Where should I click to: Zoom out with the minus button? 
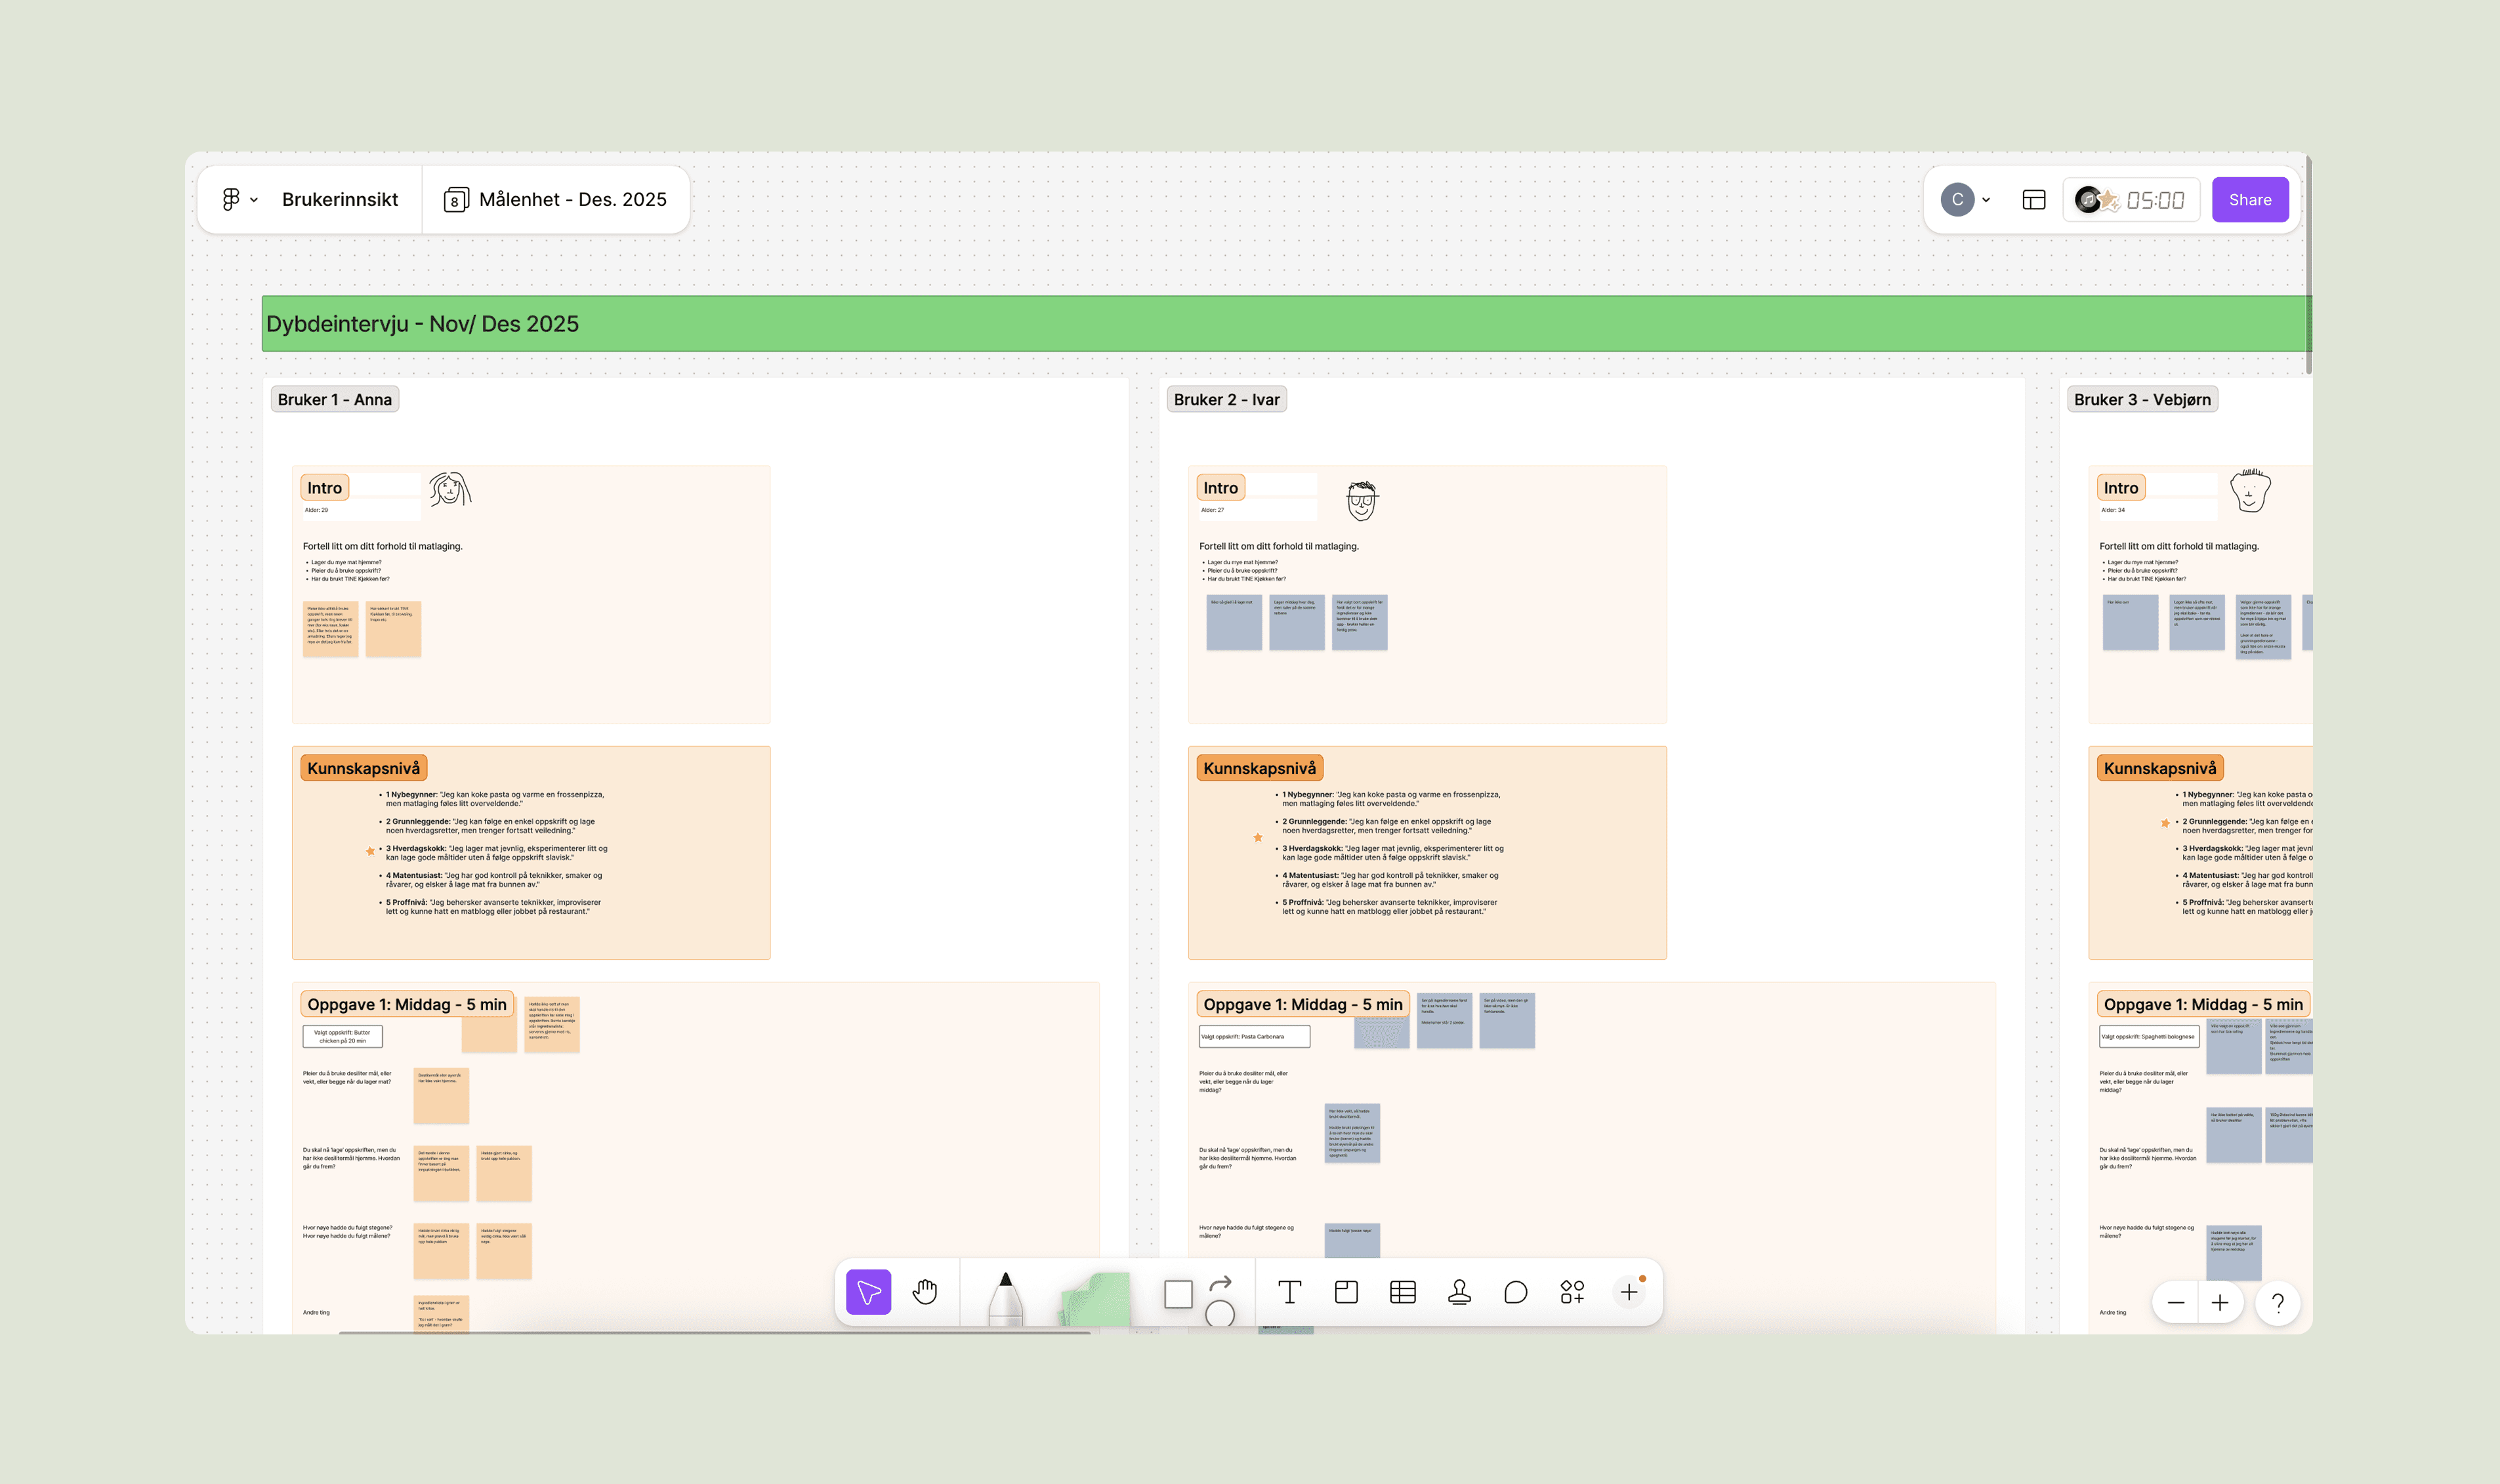coord(2175,1303)
